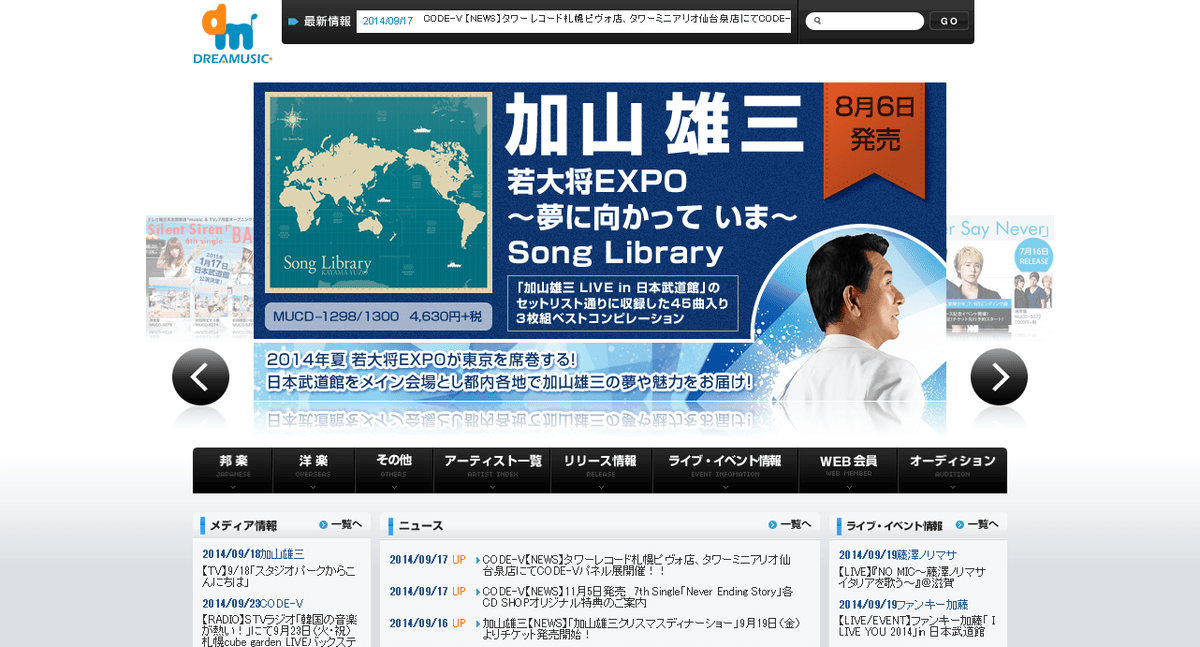Click the ニュース section heading
This screenshot has width=1200, height=647.
(421, 525)
